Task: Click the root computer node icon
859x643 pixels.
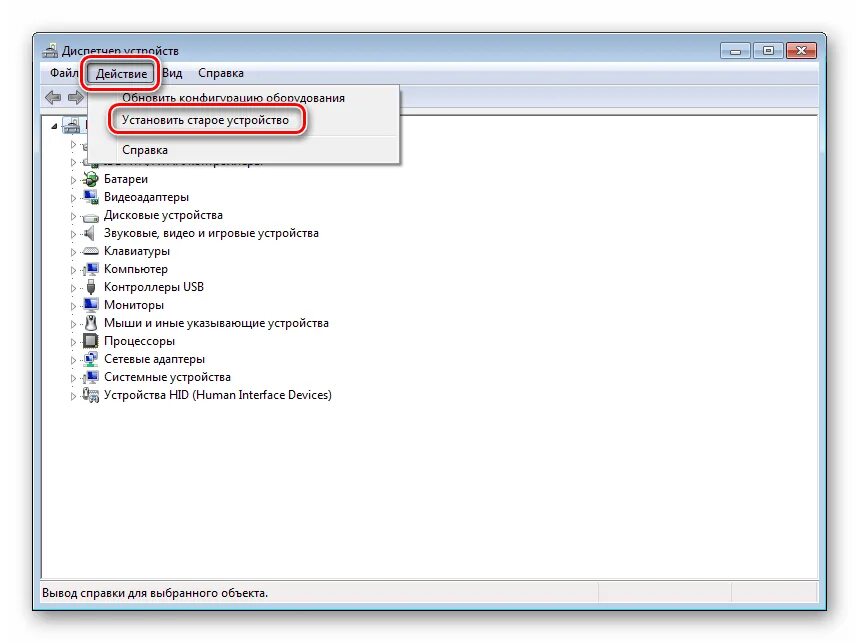Action: (x=71, y=125)
